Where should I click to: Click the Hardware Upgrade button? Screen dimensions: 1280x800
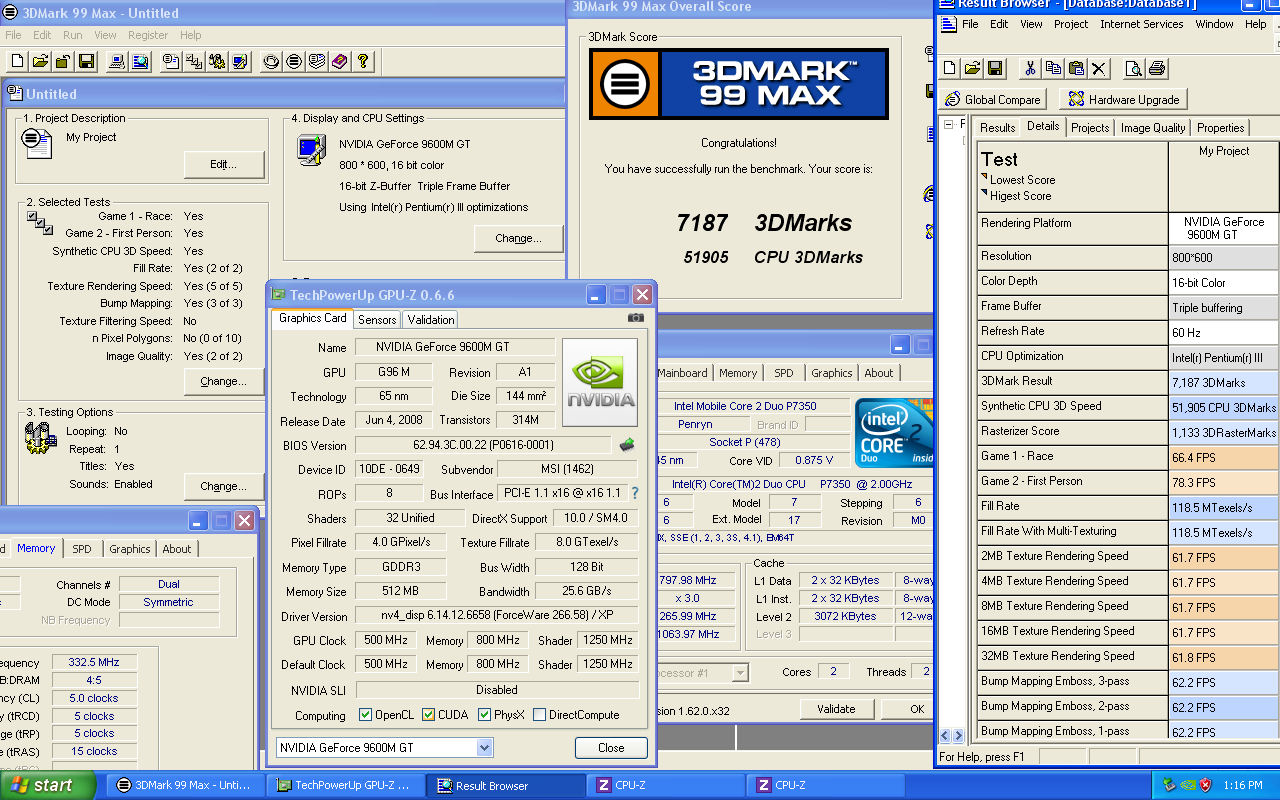point(1123,99)
